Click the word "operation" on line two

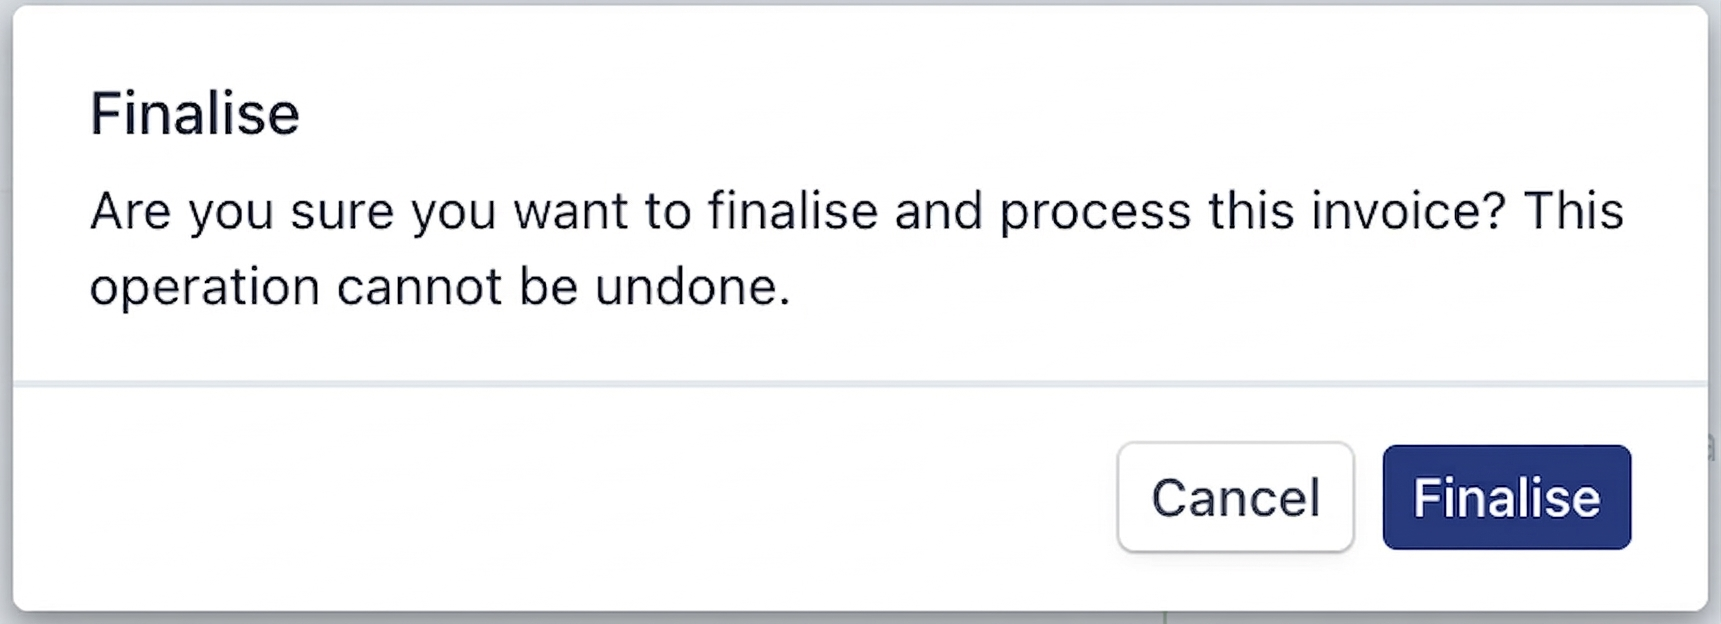(x=205, y=288)
